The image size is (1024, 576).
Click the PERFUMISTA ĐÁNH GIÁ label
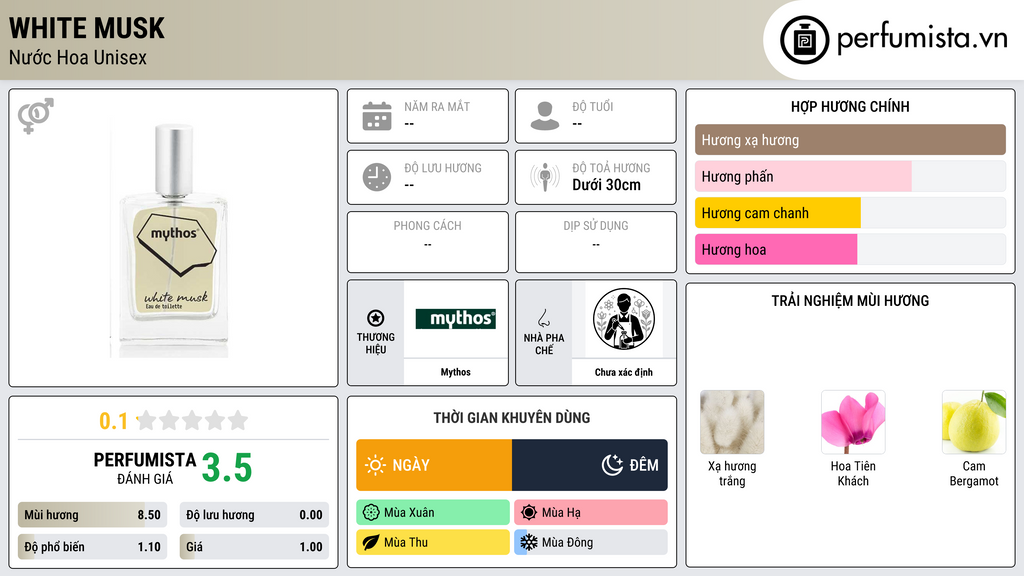point(145,468)
